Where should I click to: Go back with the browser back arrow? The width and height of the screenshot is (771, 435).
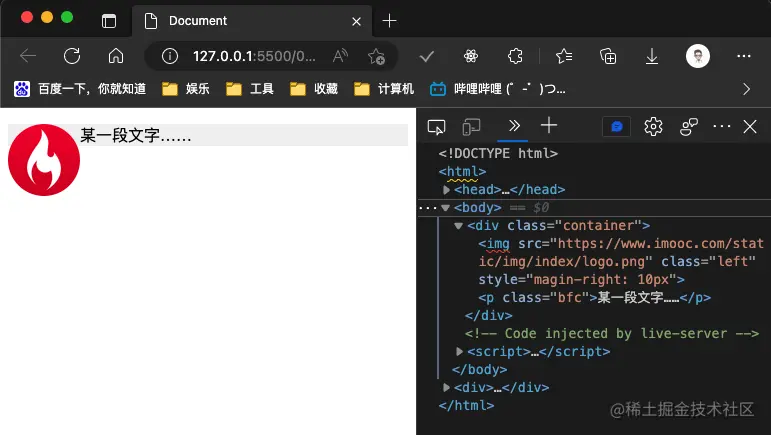(x=28, y=56)
